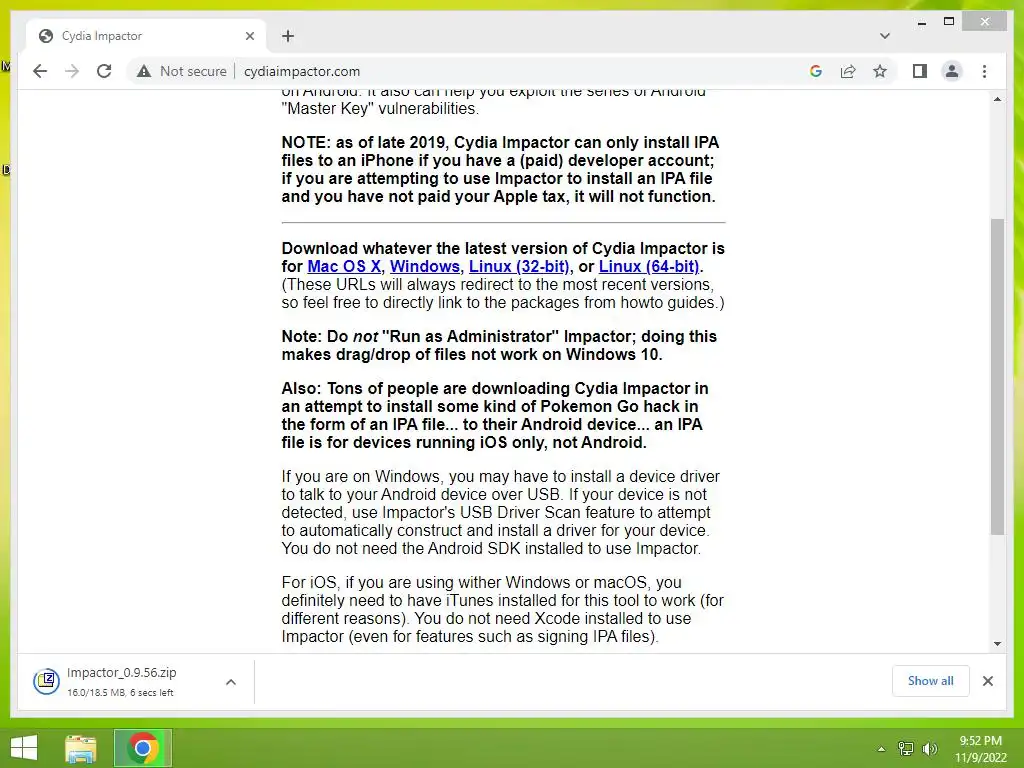The width and height of the screenshot is (1024, 768).
Task: Click the scrollbar up arrow
Action: (x=997, y=99)
